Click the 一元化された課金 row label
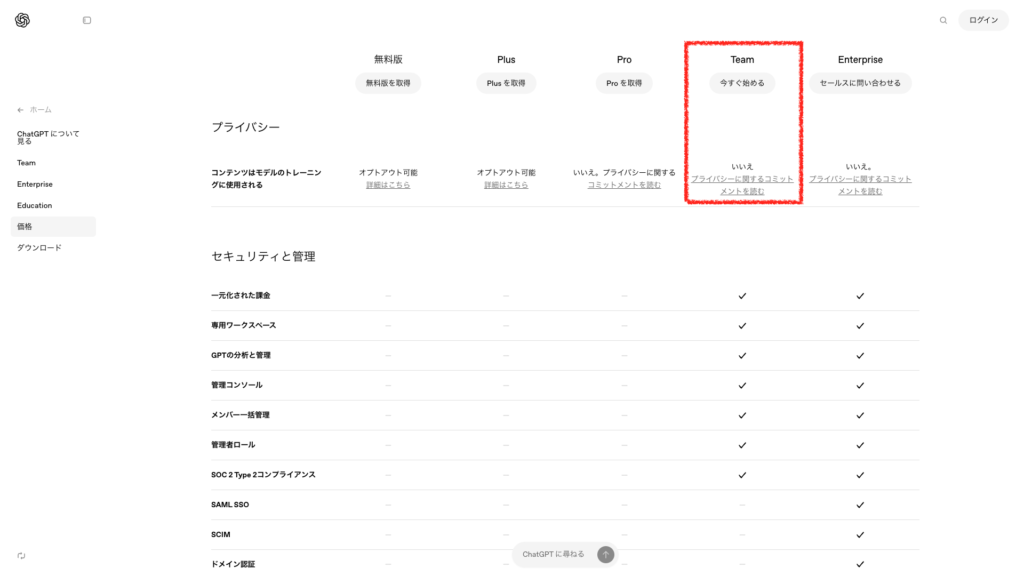1024x576 pixels. click(x=240, y=296)
